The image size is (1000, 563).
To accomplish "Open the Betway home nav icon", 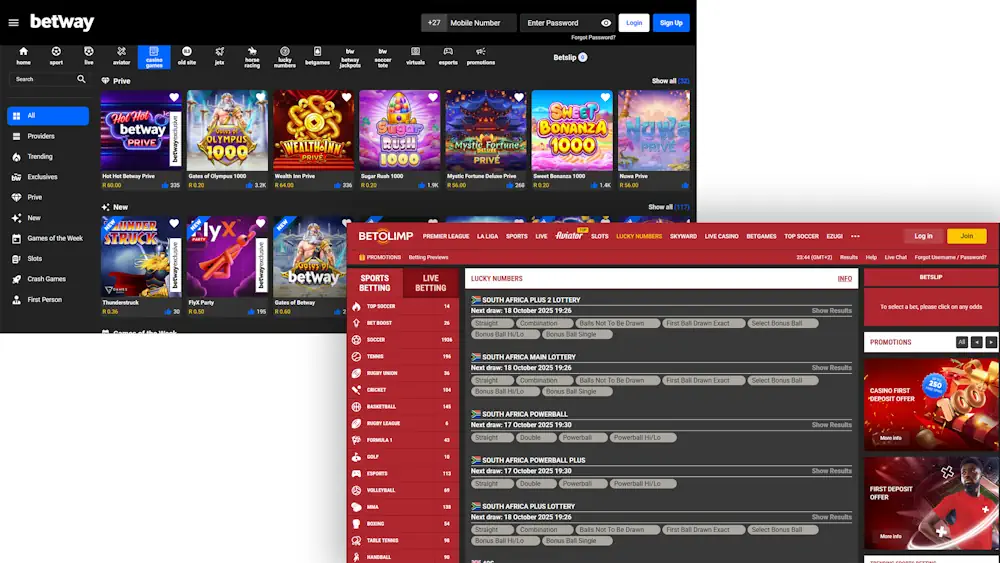I will click(24, 56).
